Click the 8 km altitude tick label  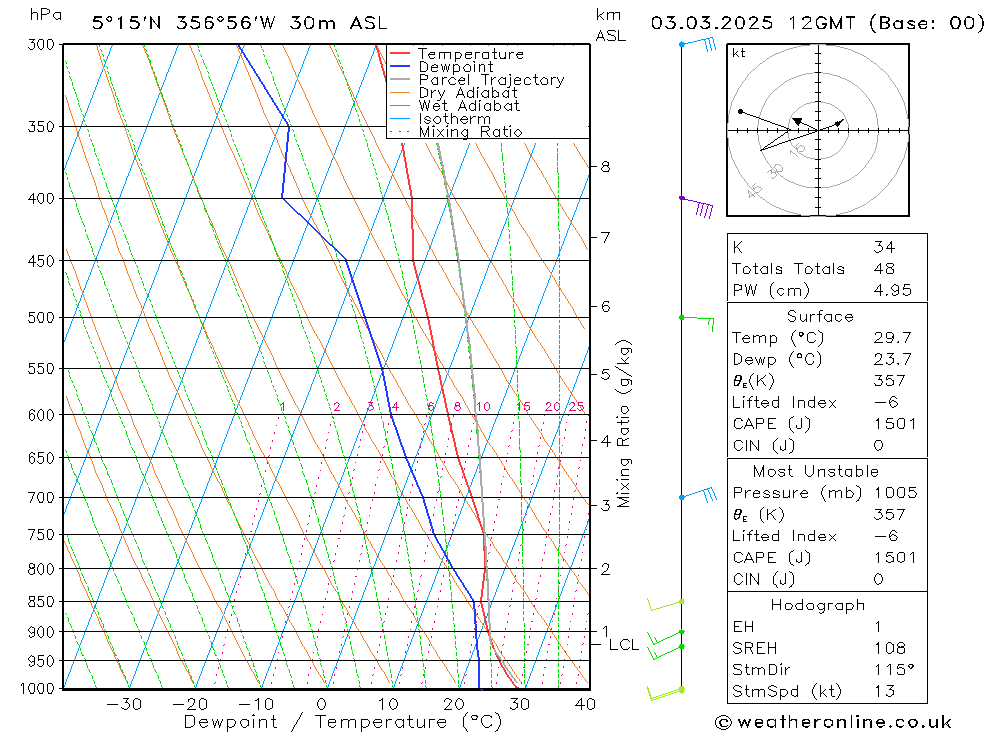coord(605,167)
